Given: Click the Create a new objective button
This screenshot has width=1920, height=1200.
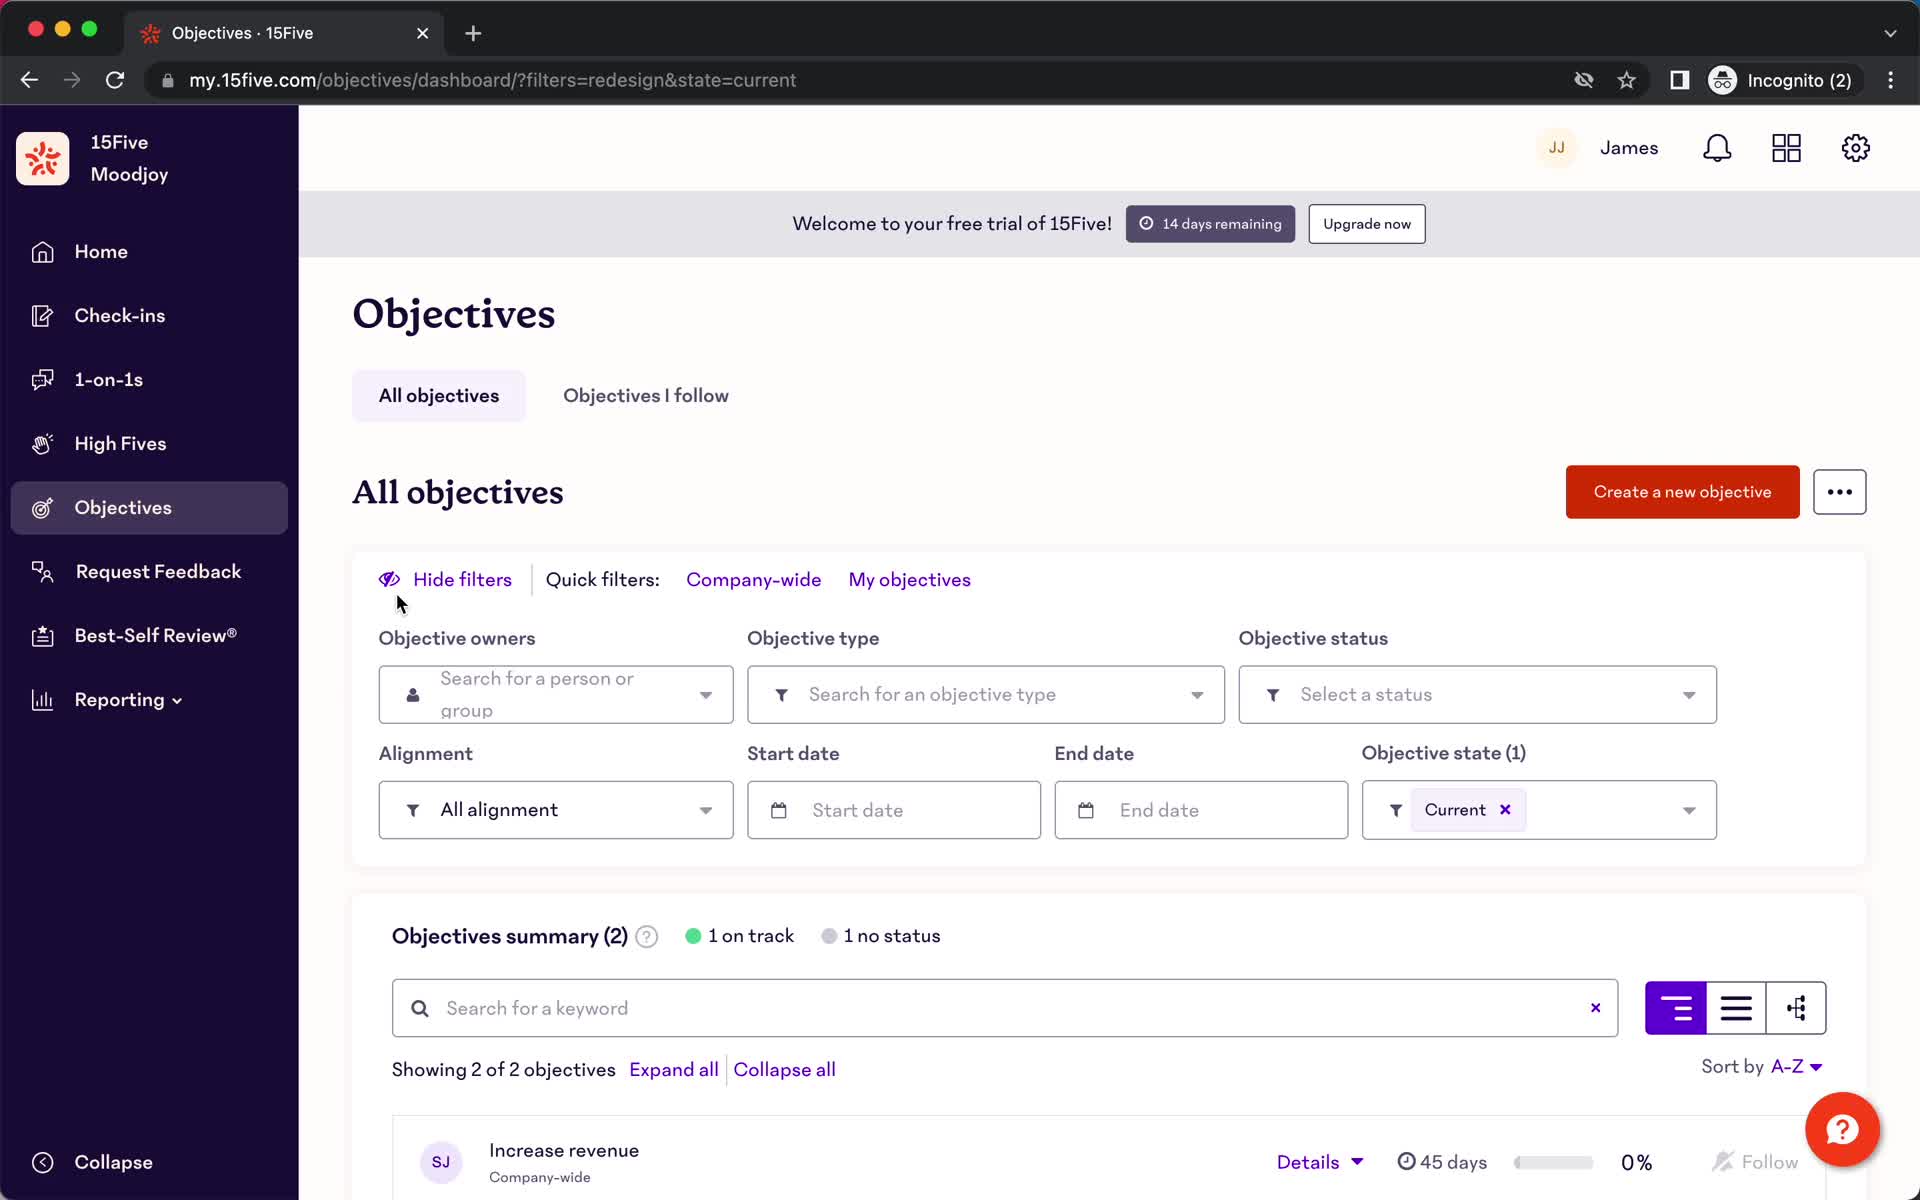Looking at the screenshot, I should click(1682, 491).
